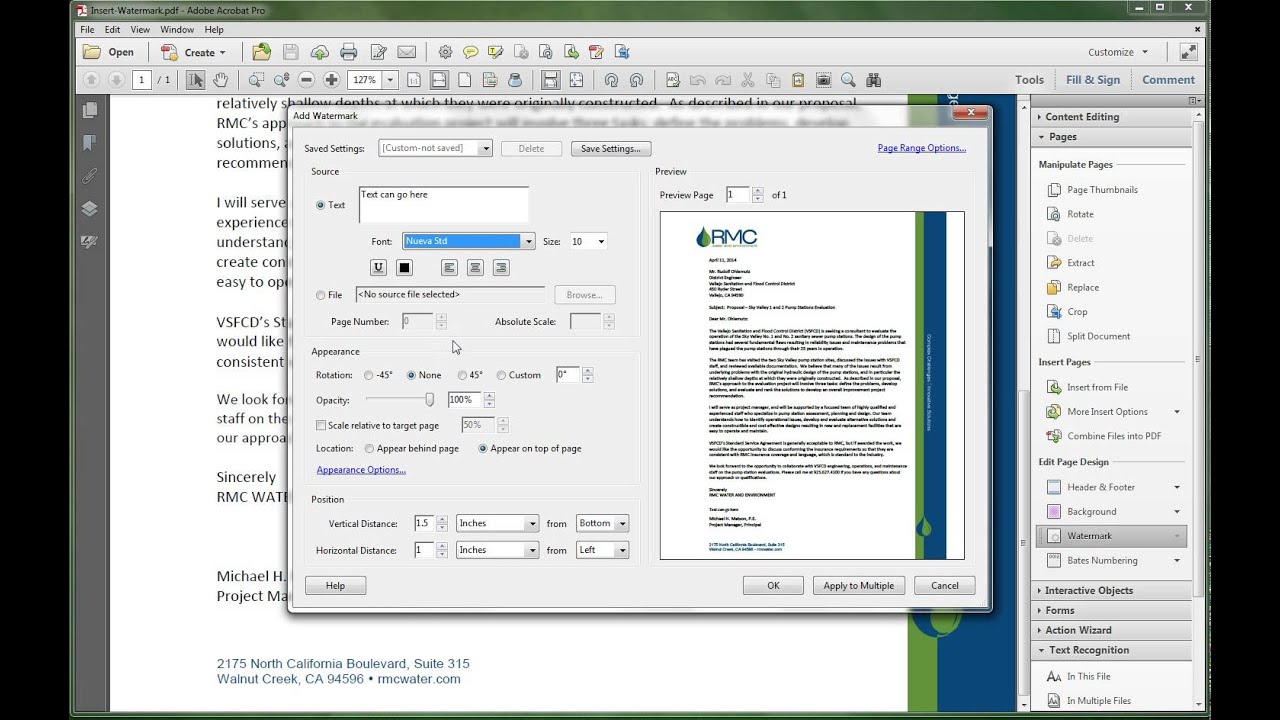Open Saved Settings dropdown
Viewport: 1280px width, 720px height.
[435, 148]
